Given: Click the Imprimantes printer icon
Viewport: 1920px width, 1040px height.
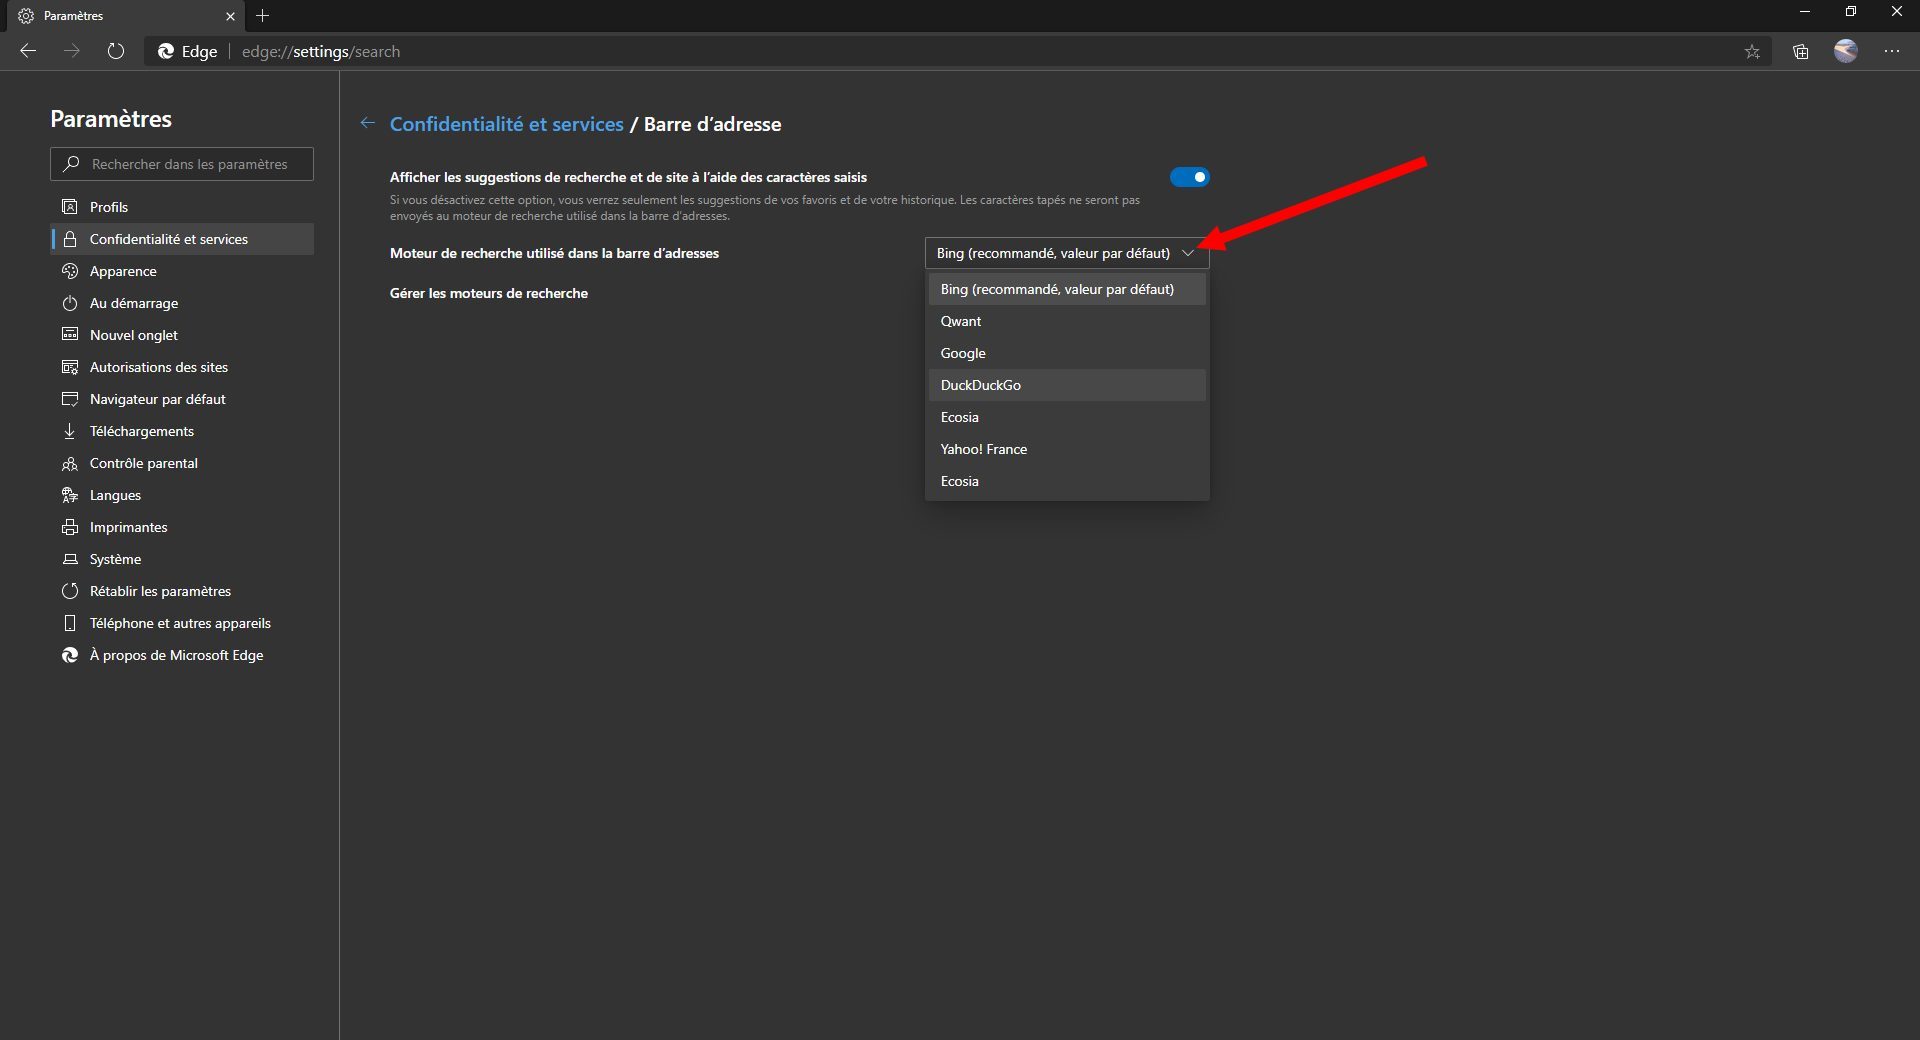Looking at the screenshot, I should 70,527.
